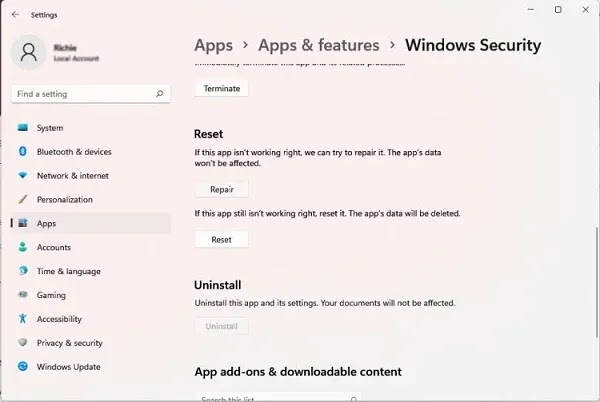Open the Gaming controller icon
The image size is (600, 402).
pyautogui.click(x=23, y=295)
